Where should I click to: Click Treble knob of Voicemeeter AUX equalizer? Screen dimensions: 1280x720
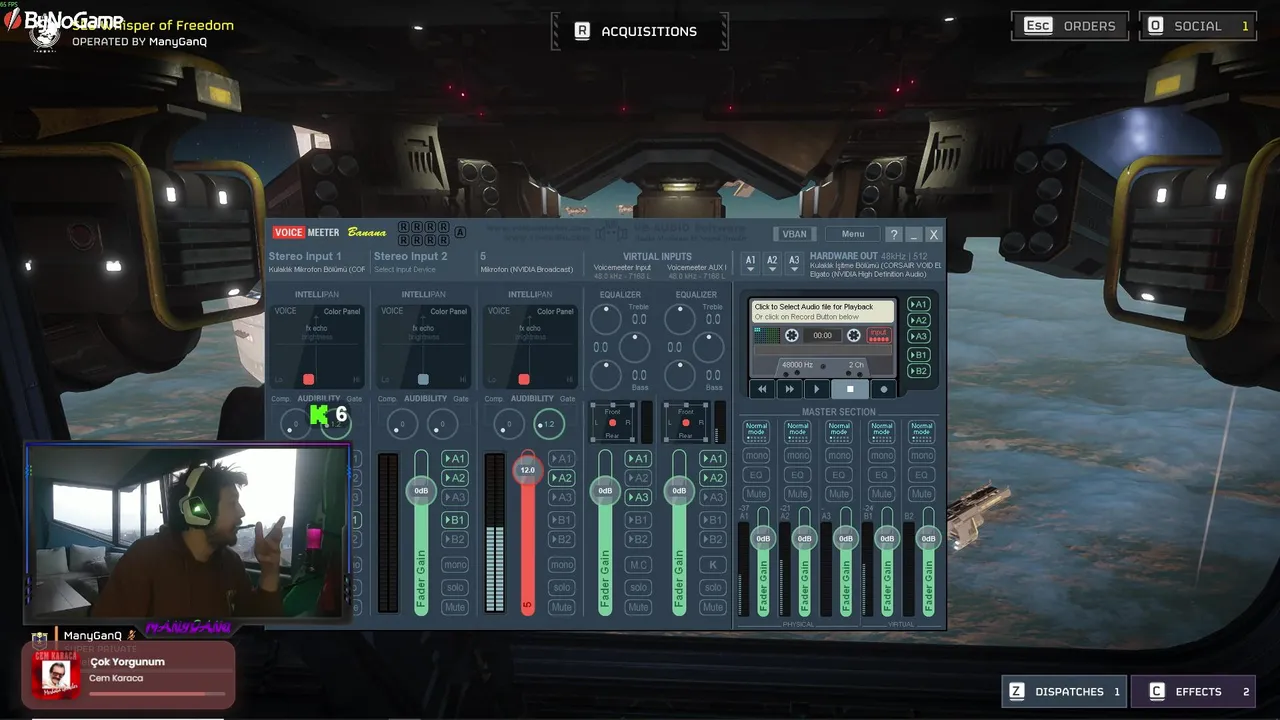coord(680,320)
